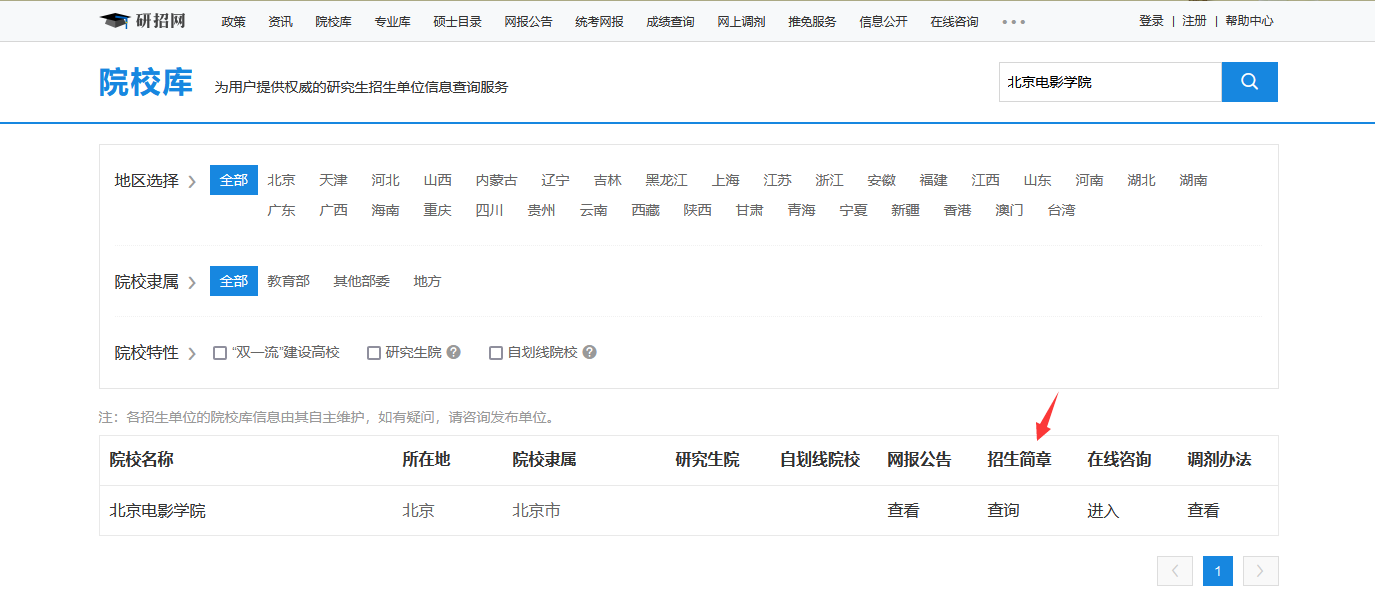The width and height of the screenshot is (1375, 598).
Task: Open the 网上调剂 nav item
Action: [x=742, y=21]
